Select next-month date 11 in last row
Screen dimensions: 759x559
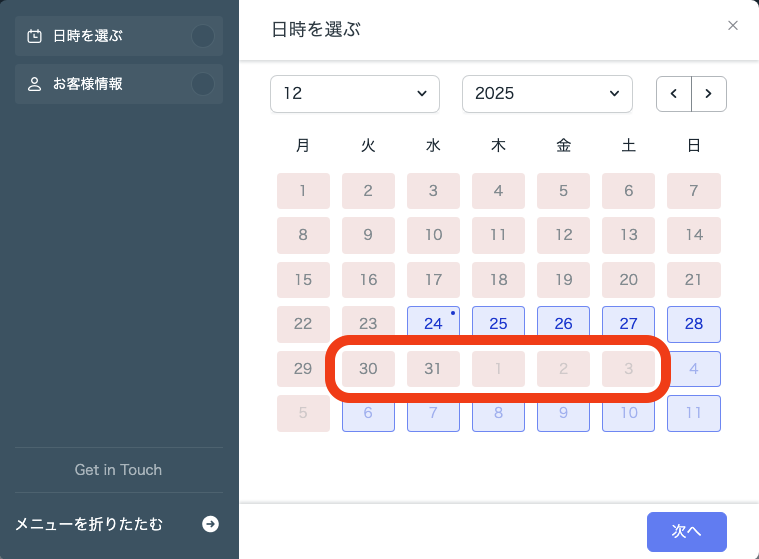pos(693,413)
